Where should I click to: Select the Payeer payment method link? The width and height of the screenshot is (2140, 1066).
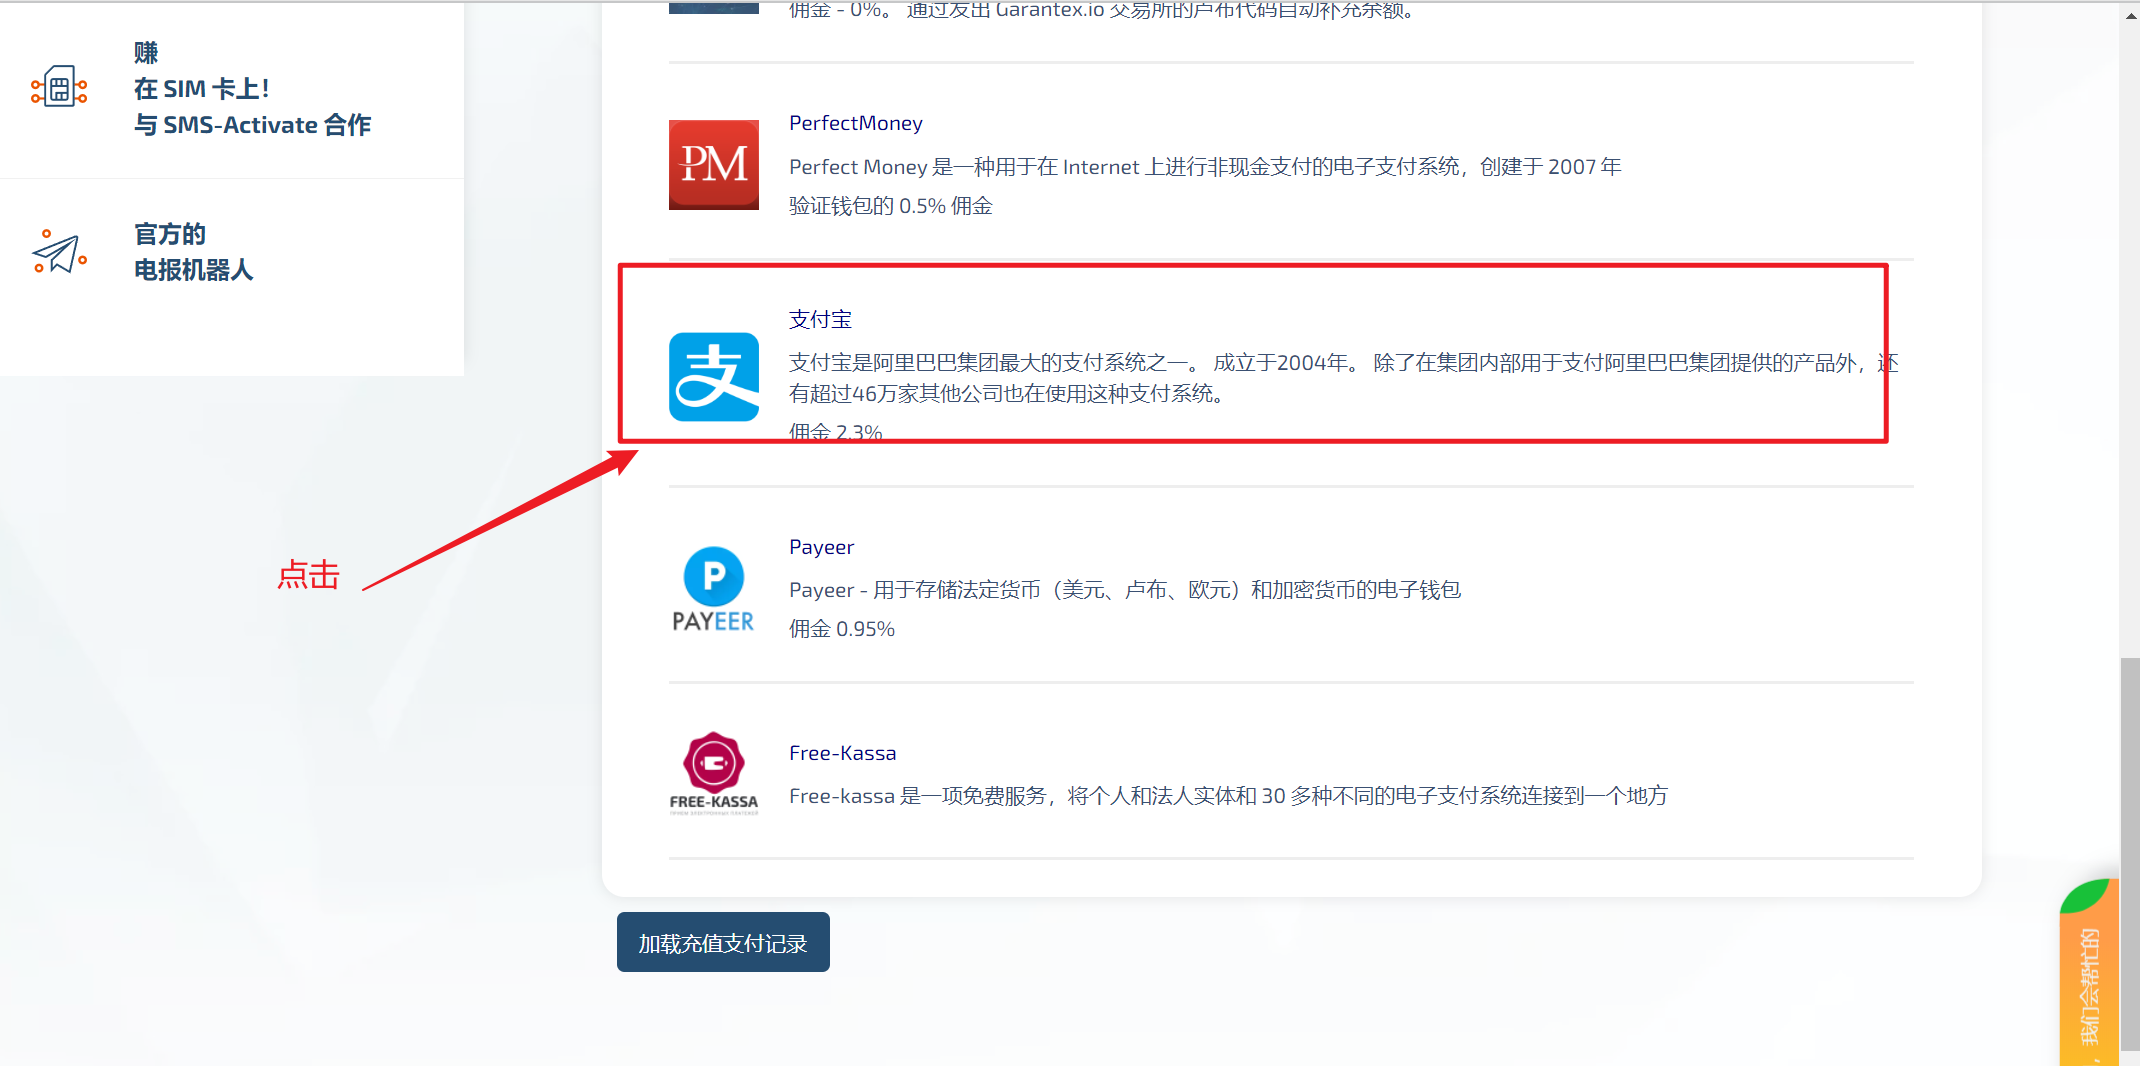tap(821, 546)
